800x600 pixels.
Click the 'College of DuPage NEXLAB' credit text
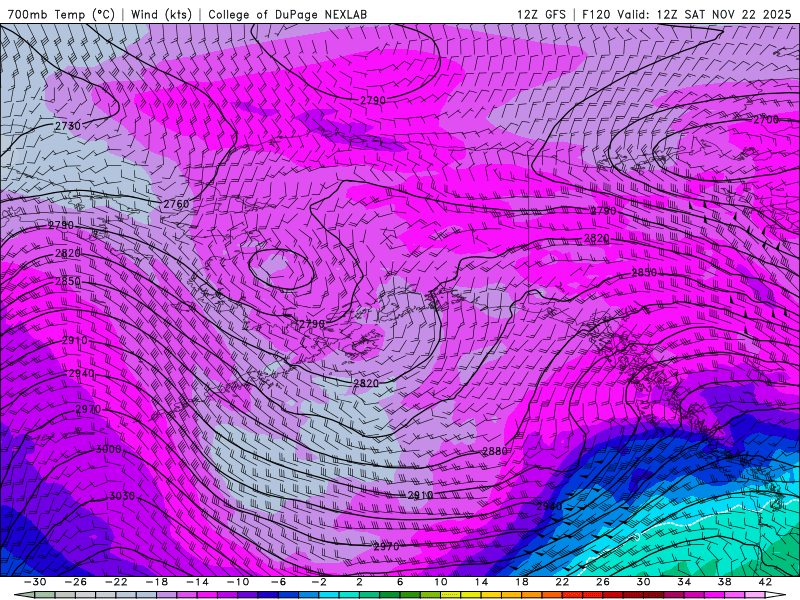point(287,14)
